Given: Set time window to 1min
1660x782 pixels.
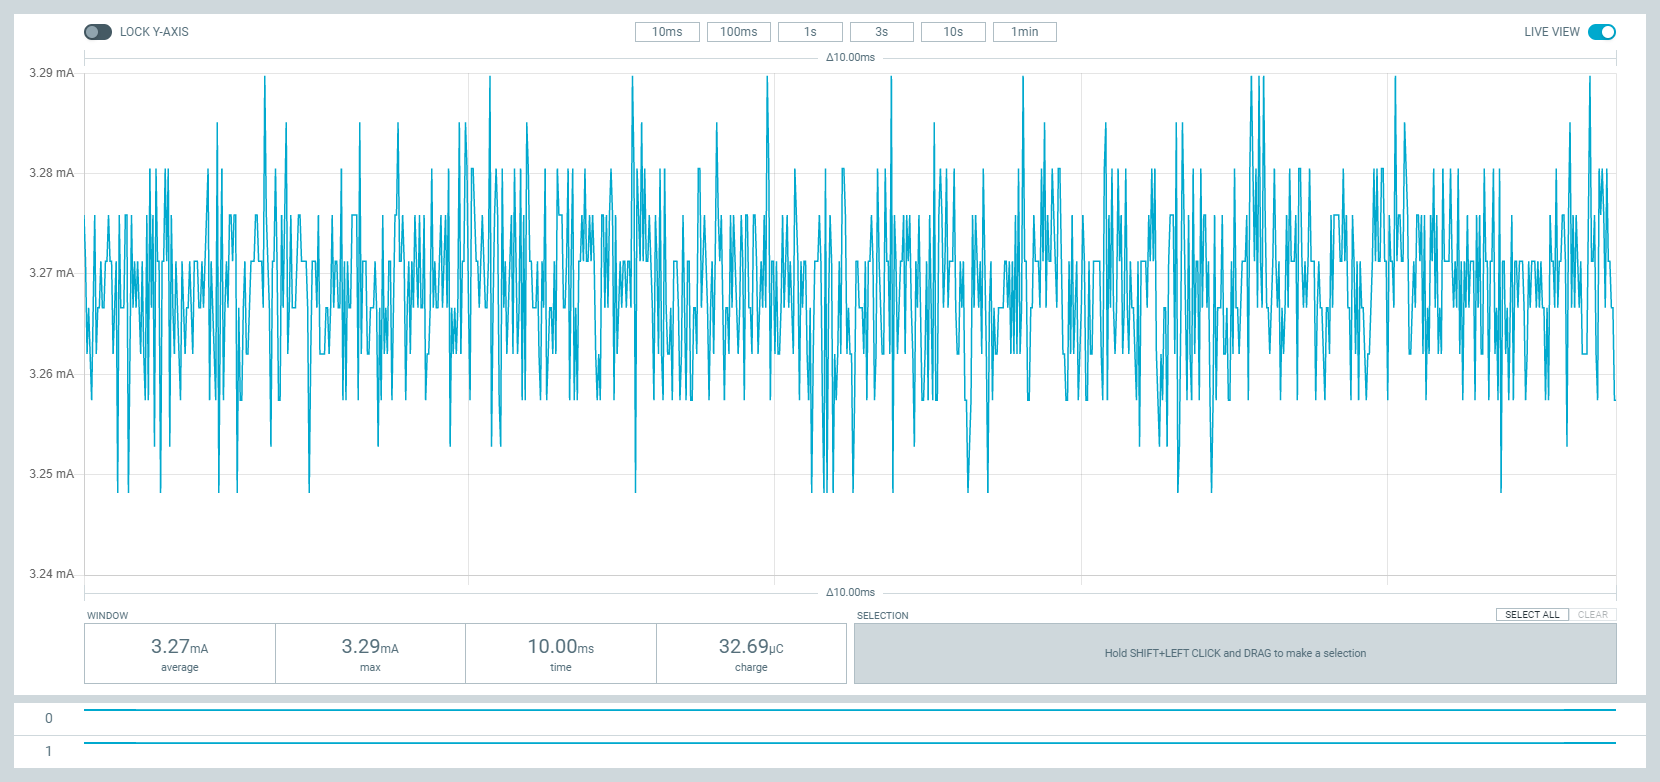Looking at the screenshot, I should click(1025, 32).
